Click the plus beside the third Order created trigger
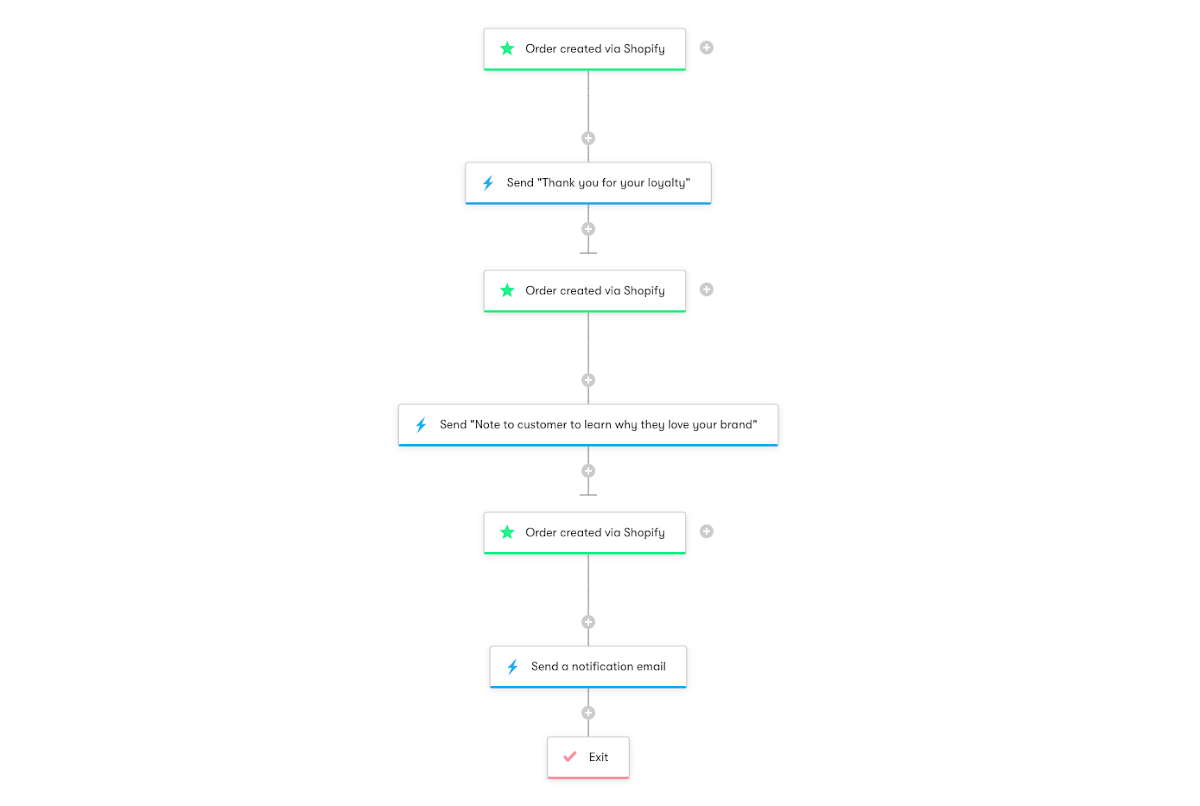 coord(706,531)
